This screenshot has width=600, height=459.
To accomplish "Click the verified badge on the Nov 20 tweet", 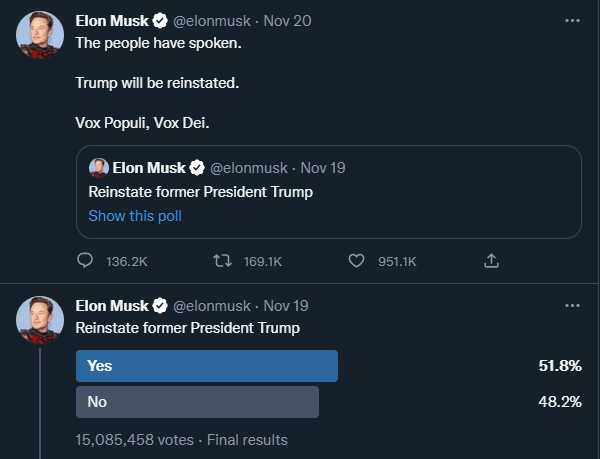I will coord(161,21).
